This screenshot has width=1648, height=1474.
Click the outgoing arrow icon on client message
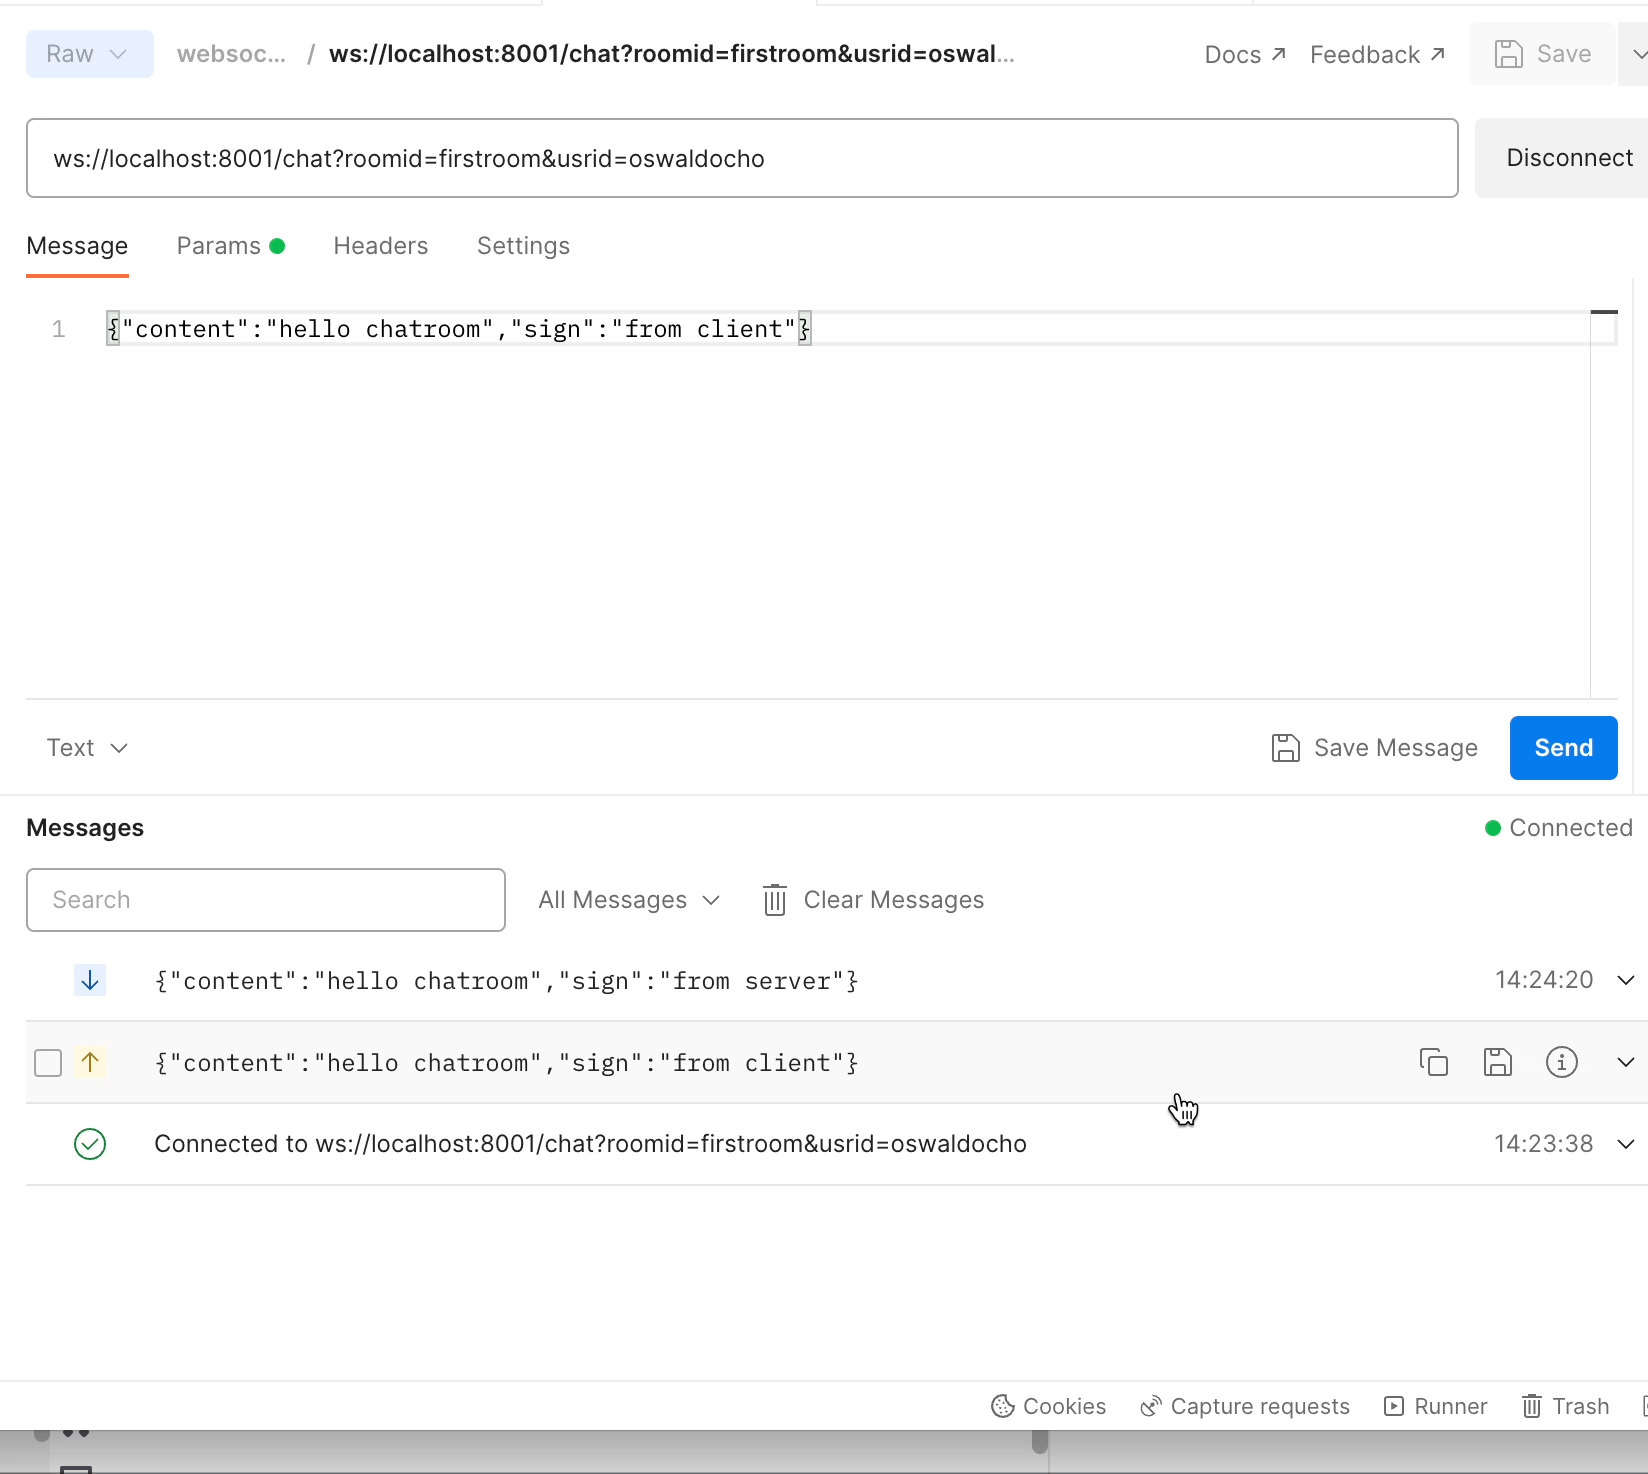[x=90, y=1062]
